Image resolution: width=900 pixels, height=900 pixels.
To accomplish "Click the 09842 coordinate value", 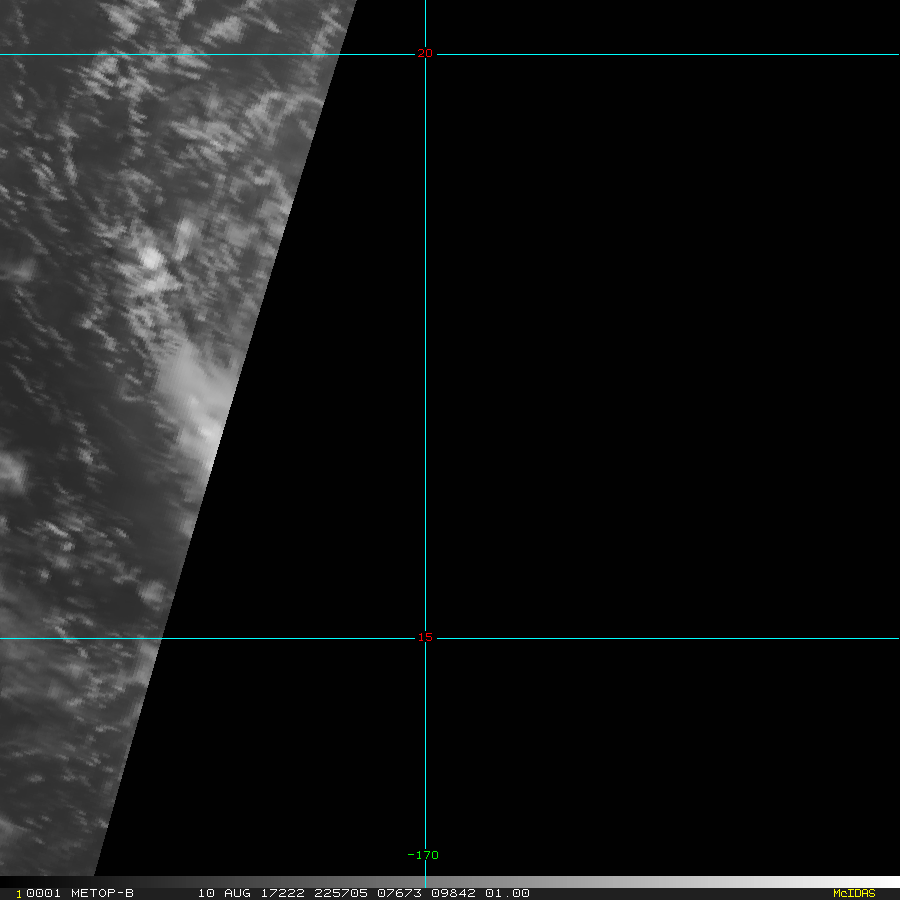I will [x=453, y=893].
